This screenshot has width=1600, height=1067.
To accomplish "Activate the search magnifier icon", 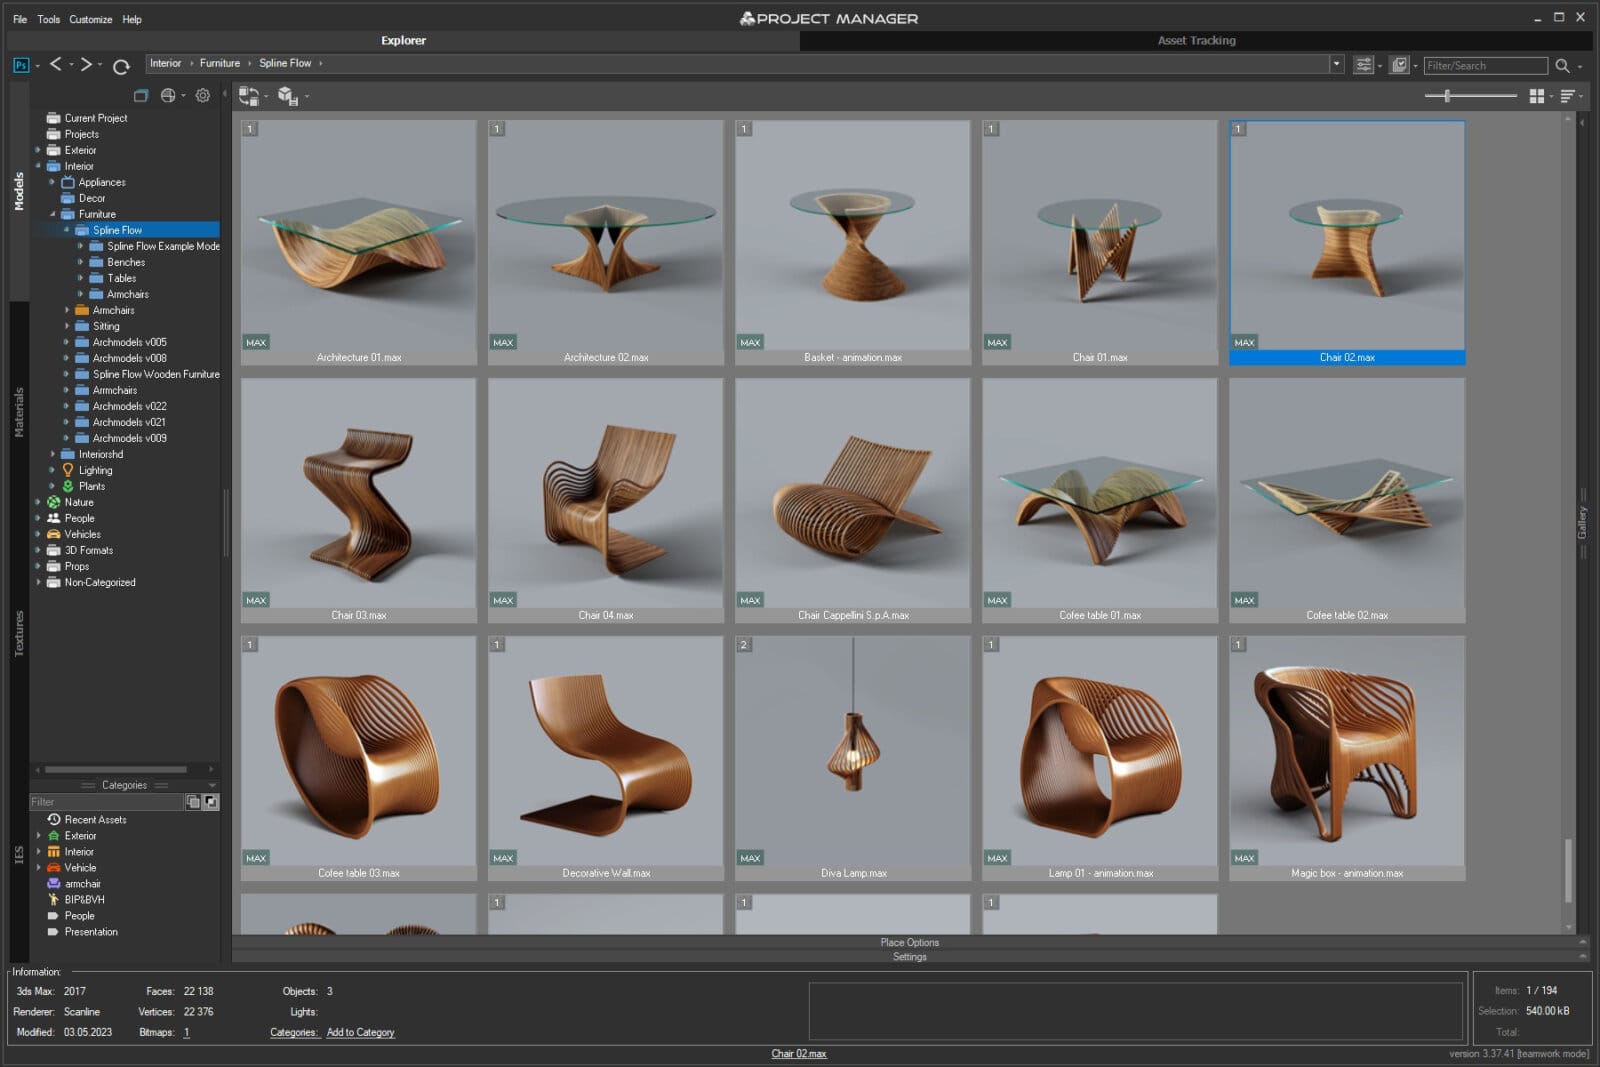I will 1561,64.
